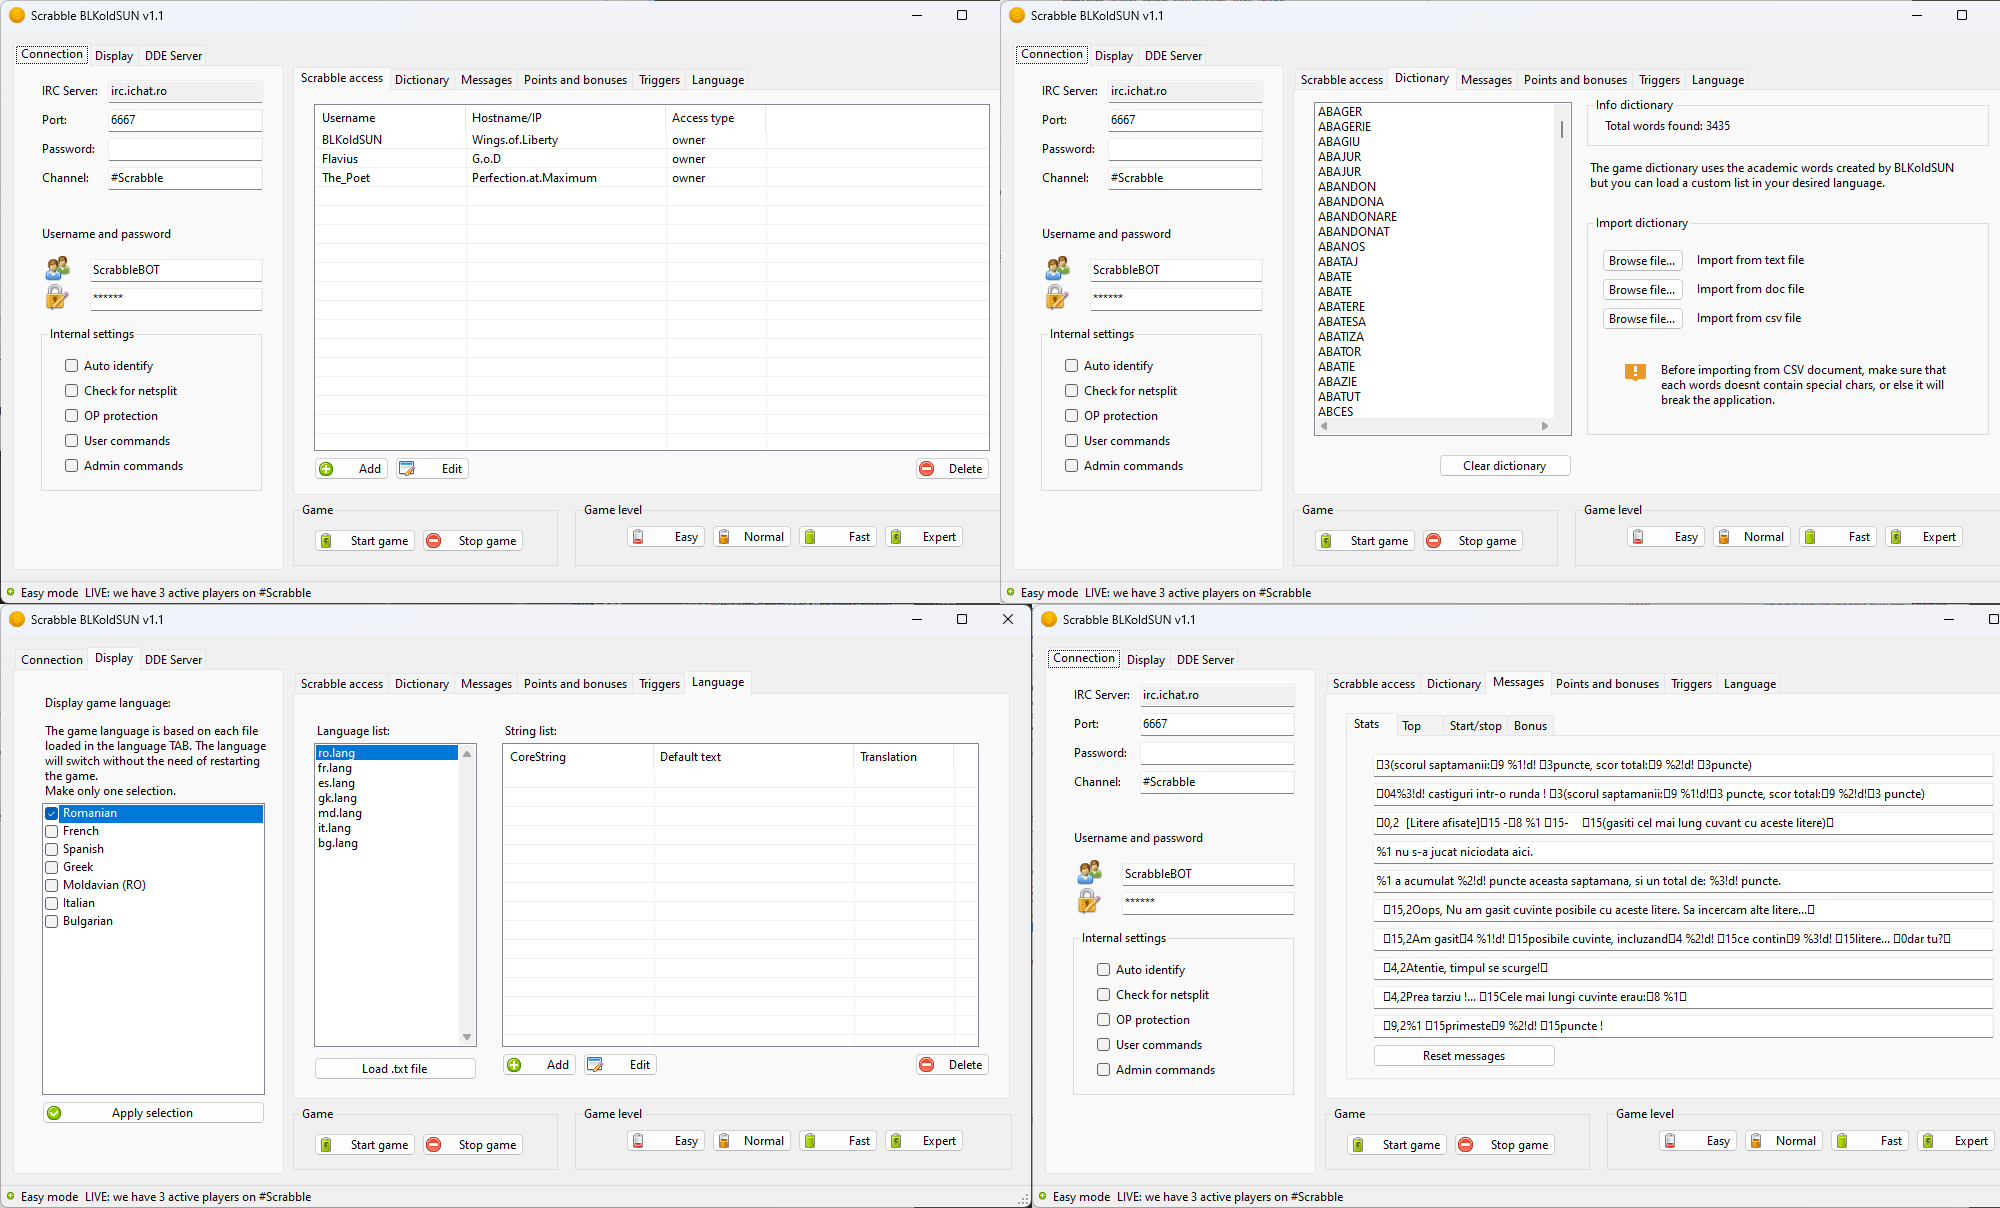Open Triggers tab in Dictionary tab window
2000x1208 pixels.
(x=1659, y=80)
